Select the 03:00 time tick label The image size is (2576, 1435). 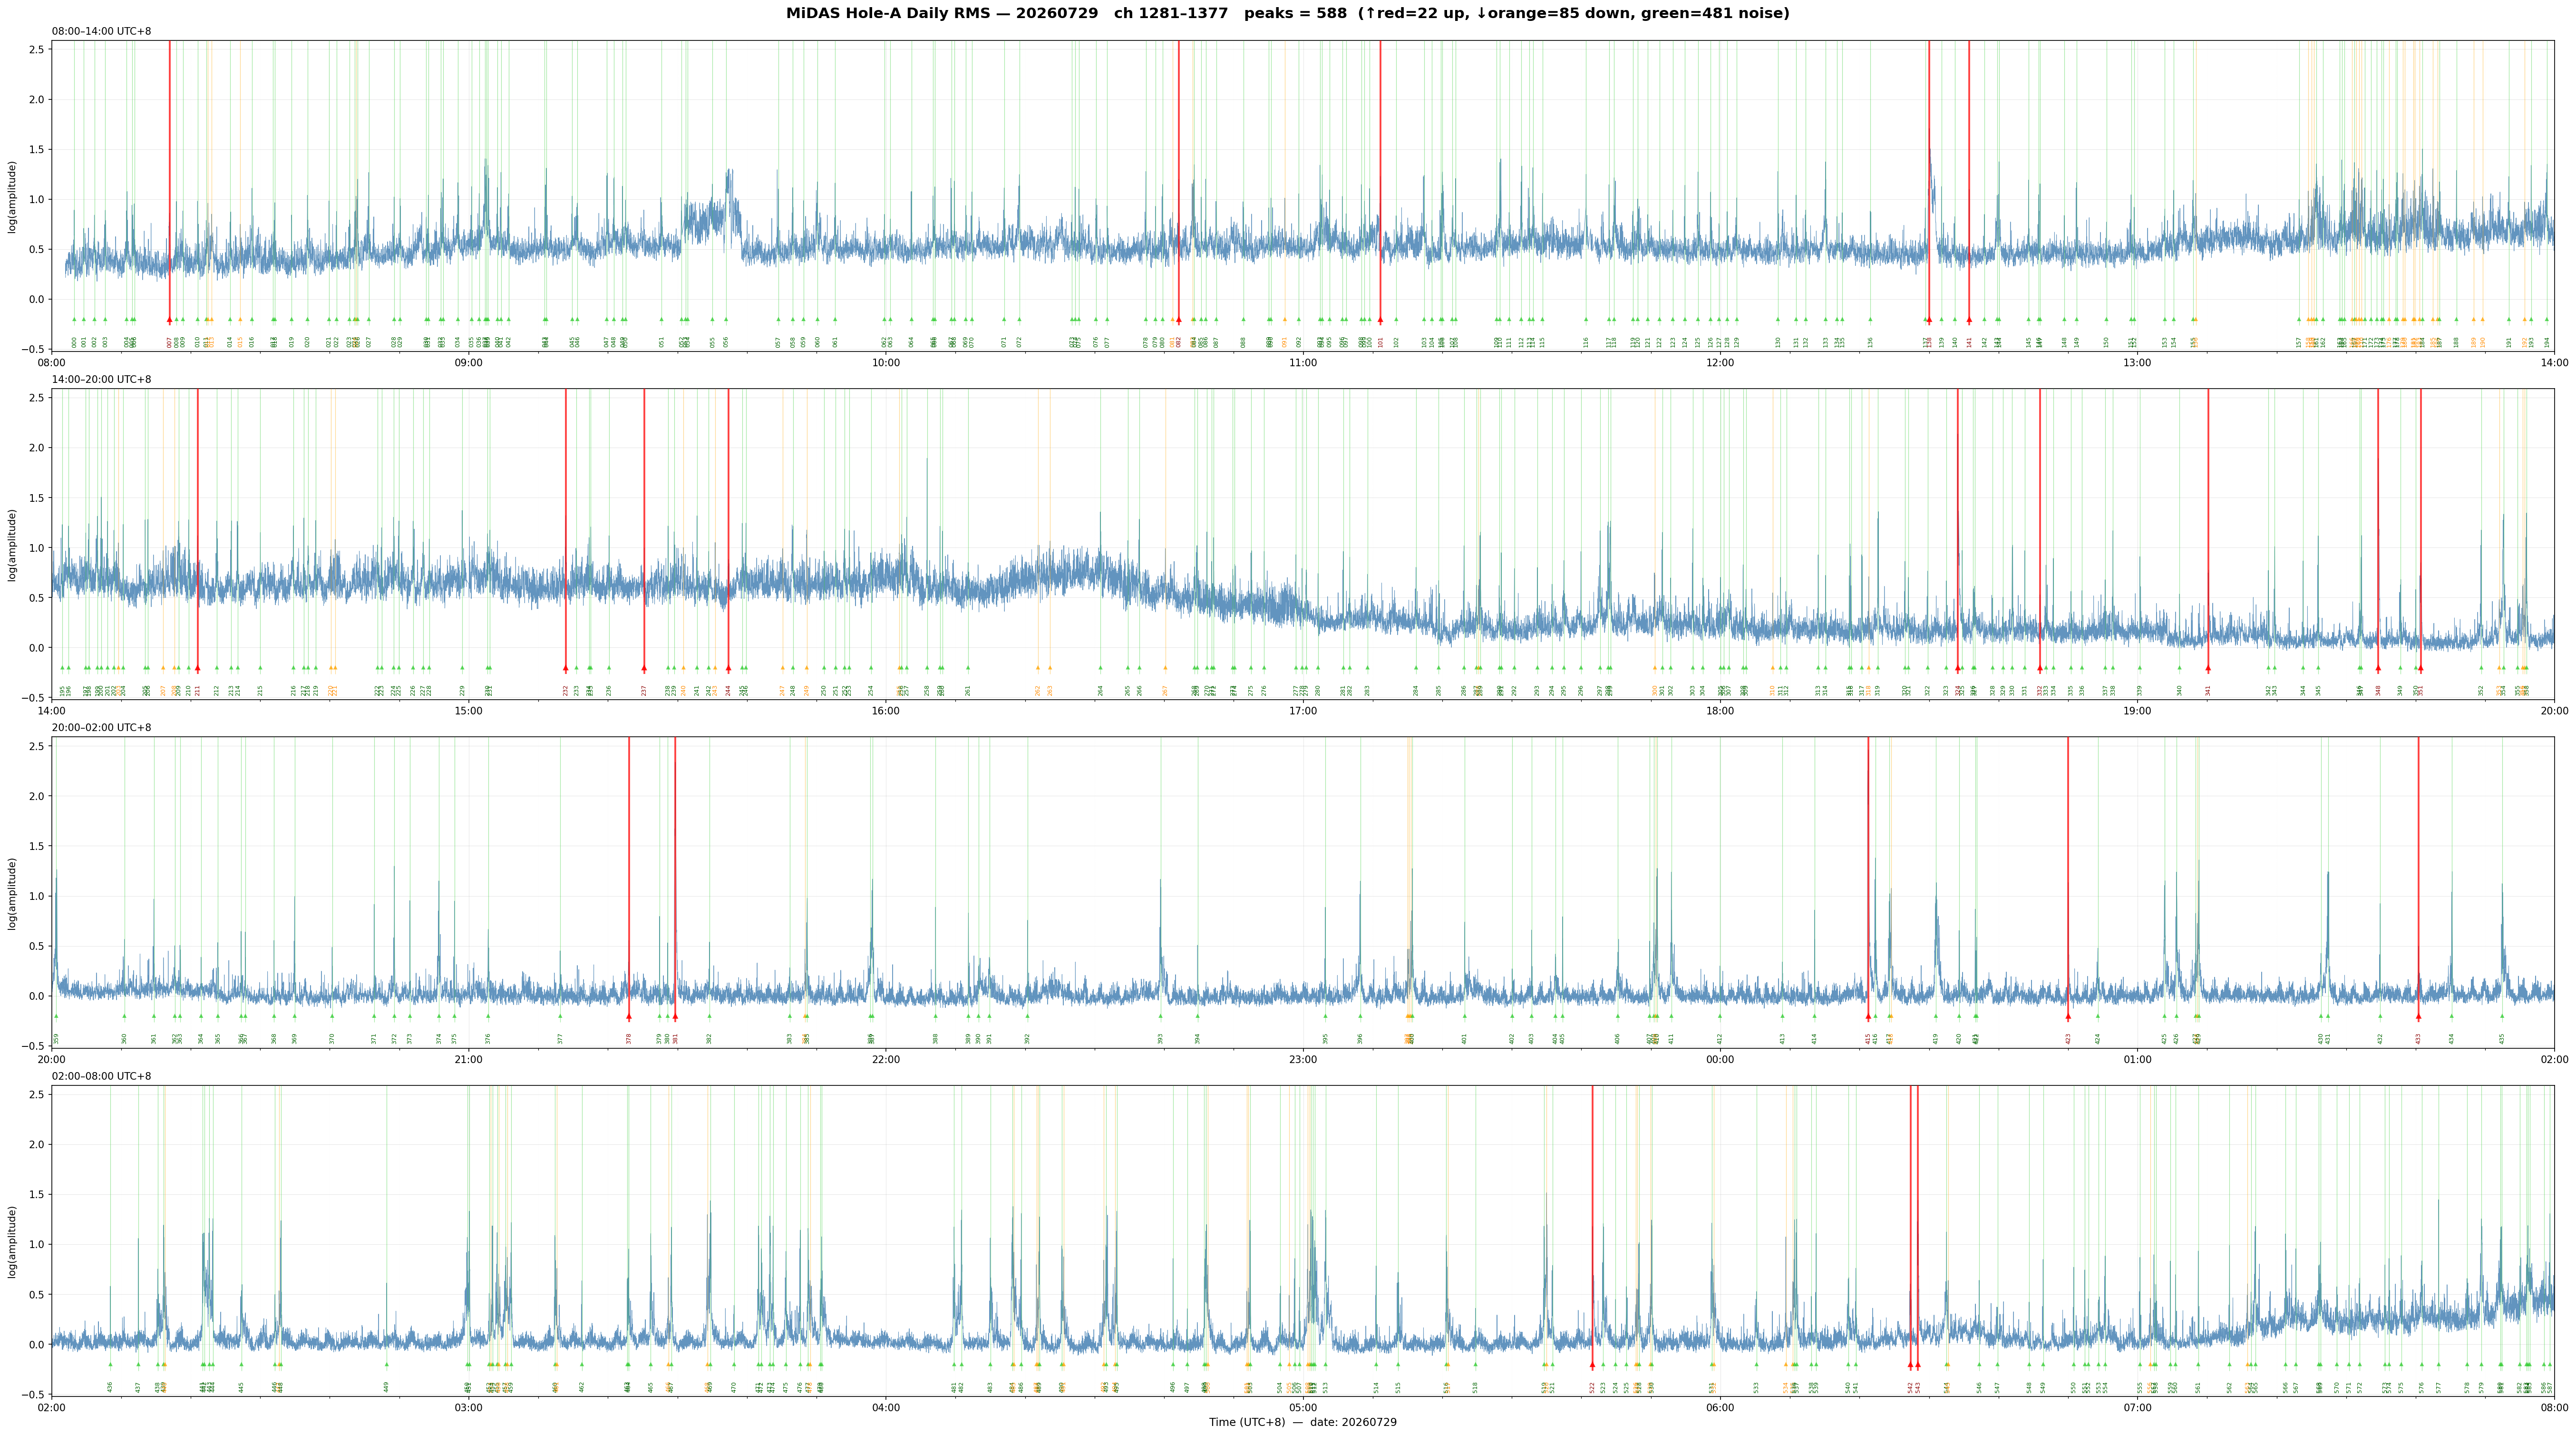469,1407
